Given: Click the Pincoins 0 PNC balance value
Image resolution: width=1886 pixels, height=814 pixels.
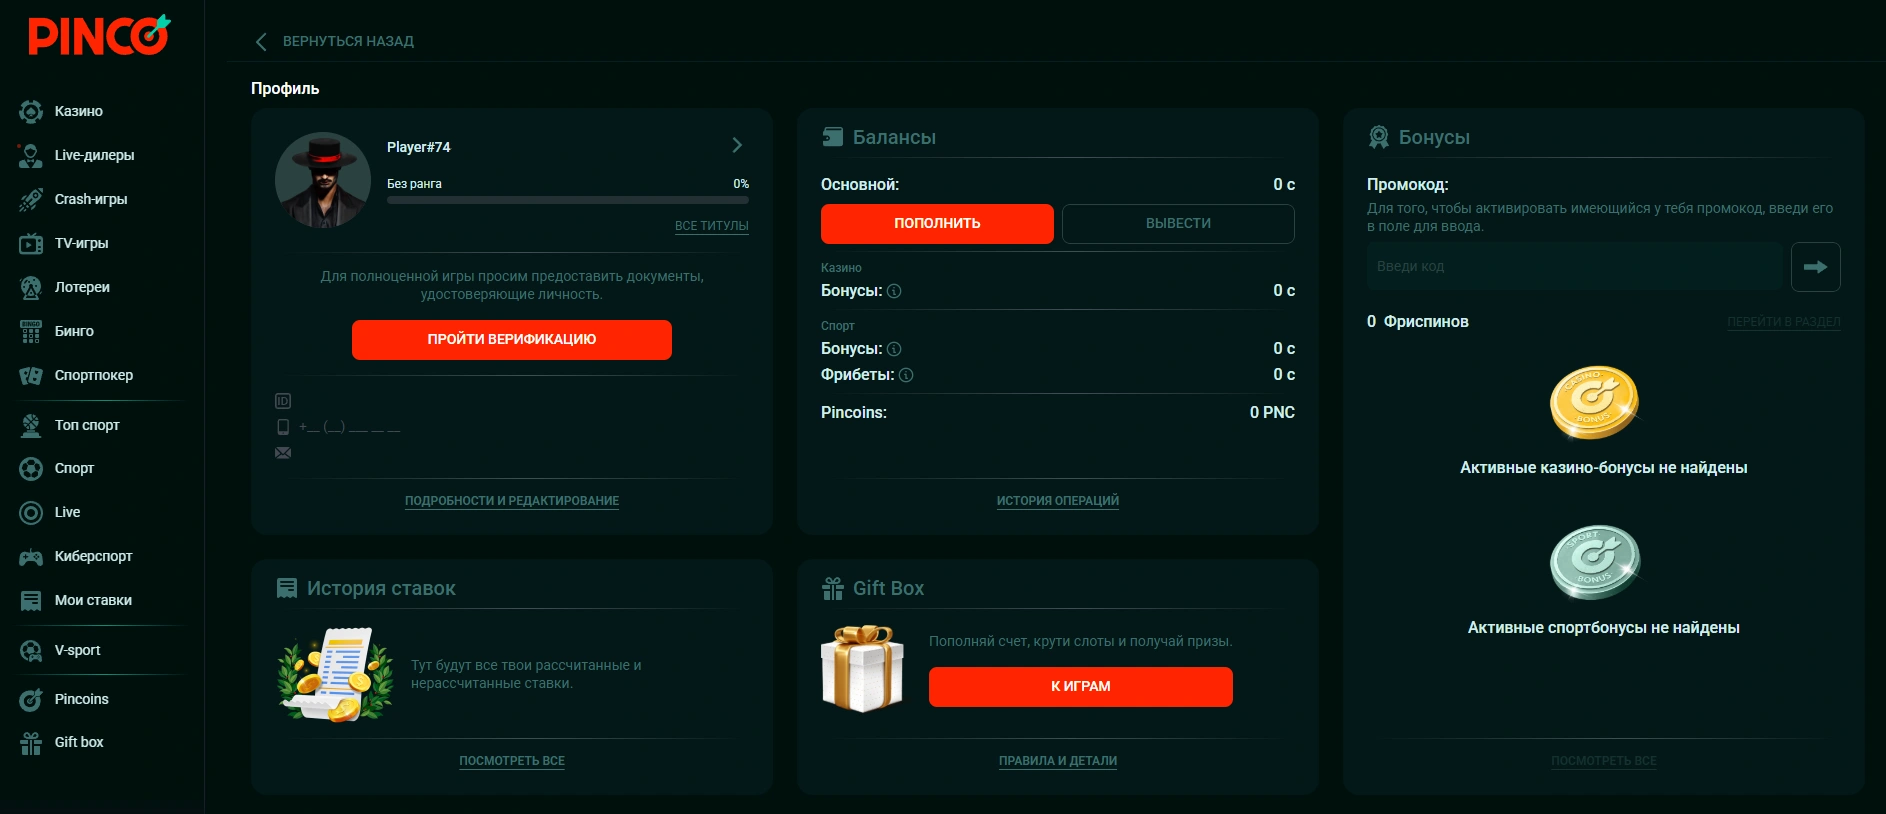Looking at the screenshot, I should 1272,413.
